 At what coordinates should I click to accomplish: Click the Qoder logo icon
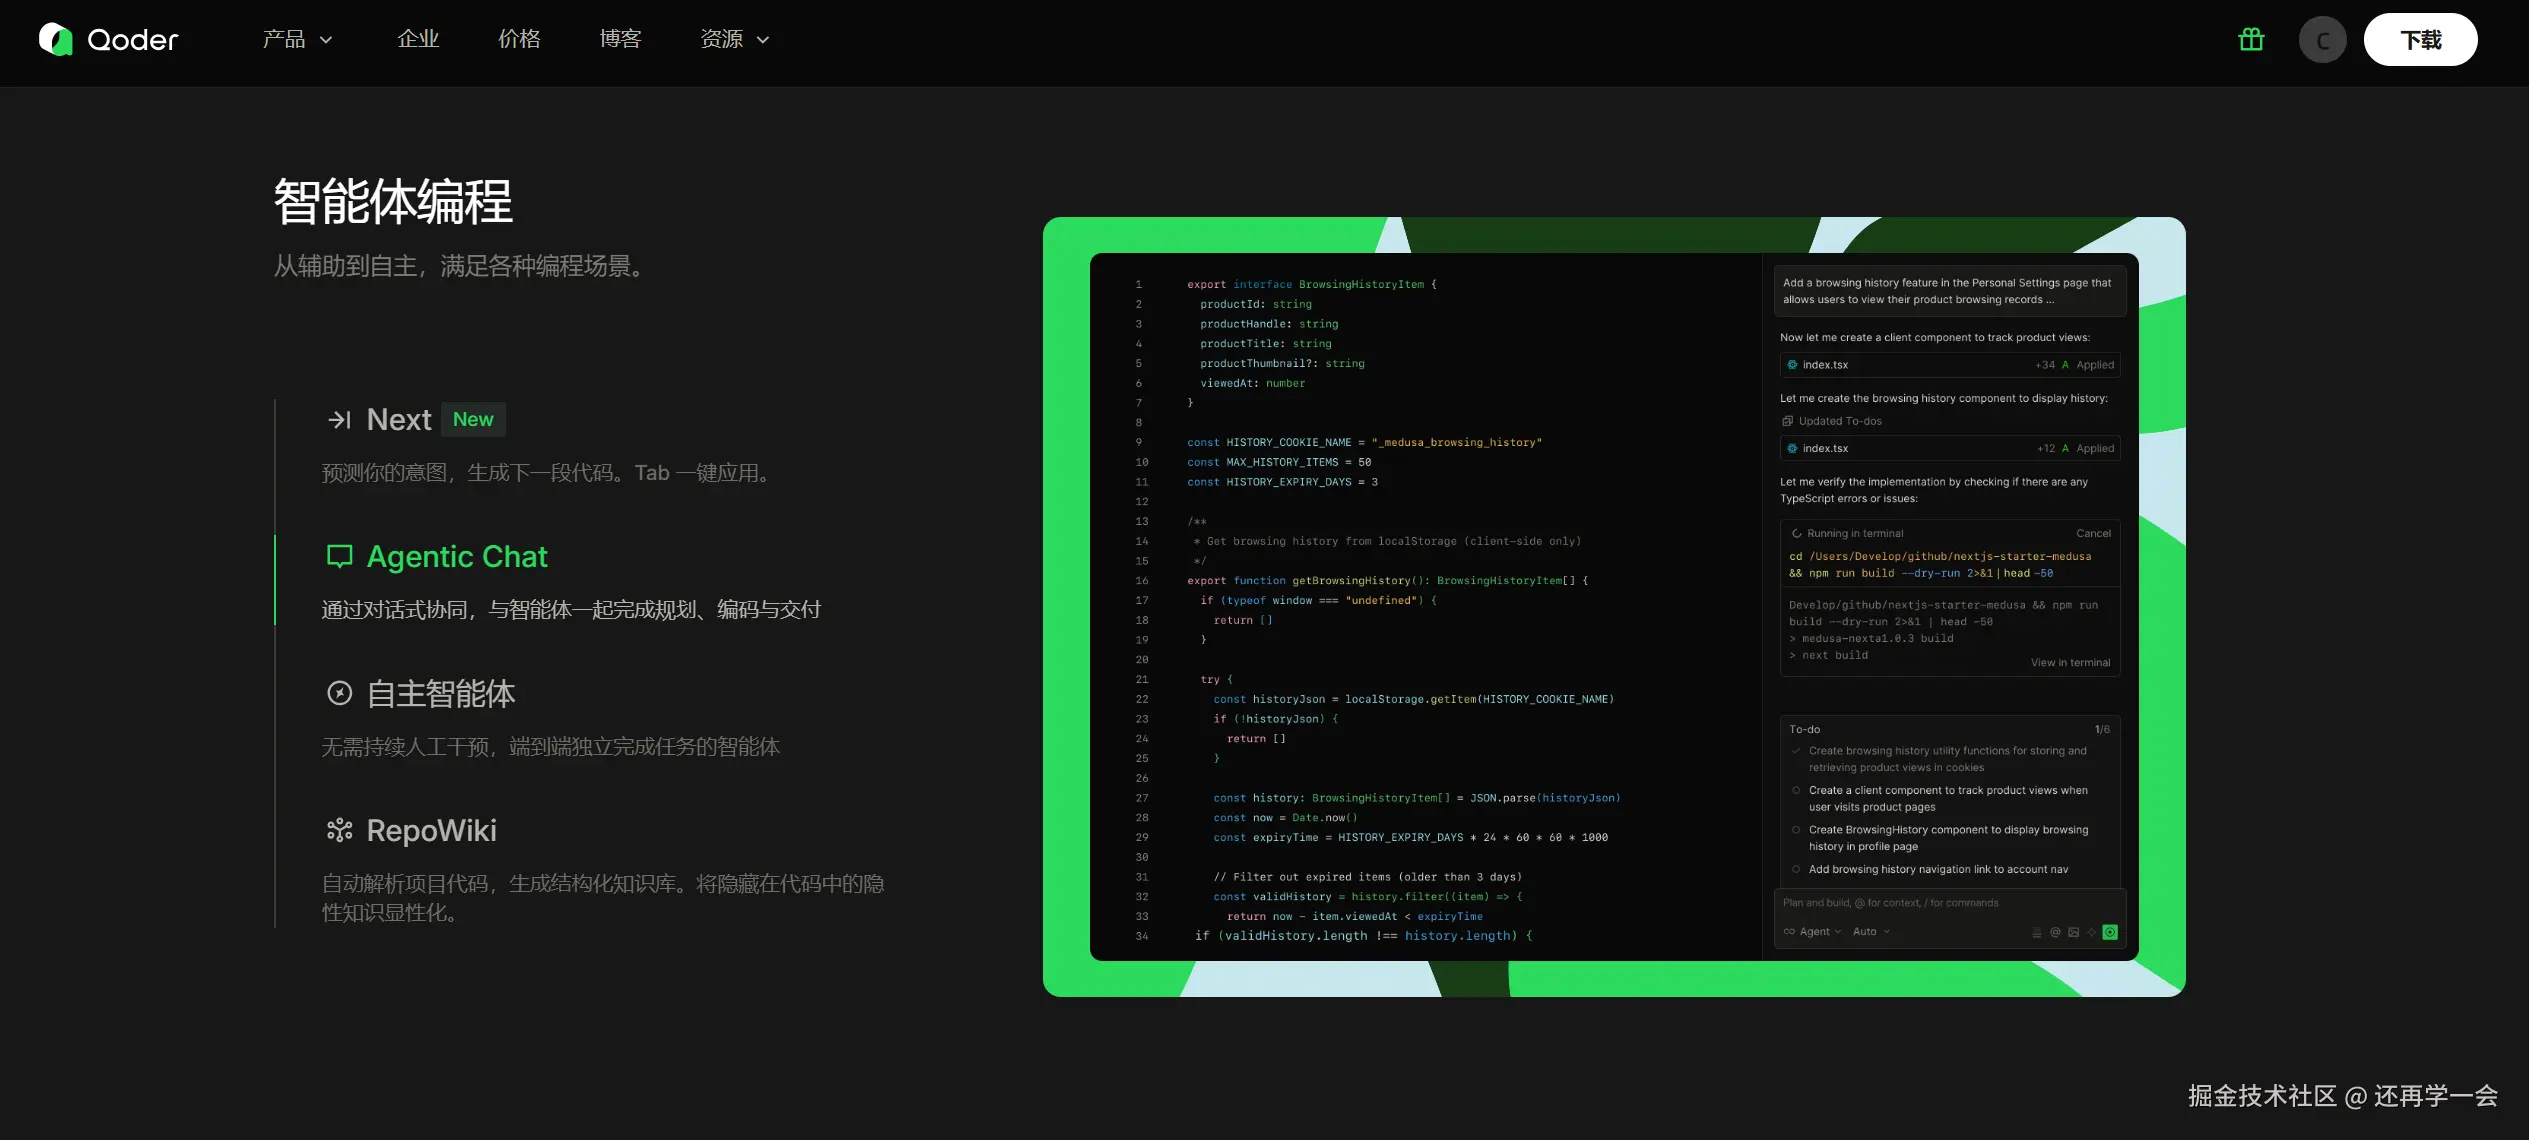[56, 40]
